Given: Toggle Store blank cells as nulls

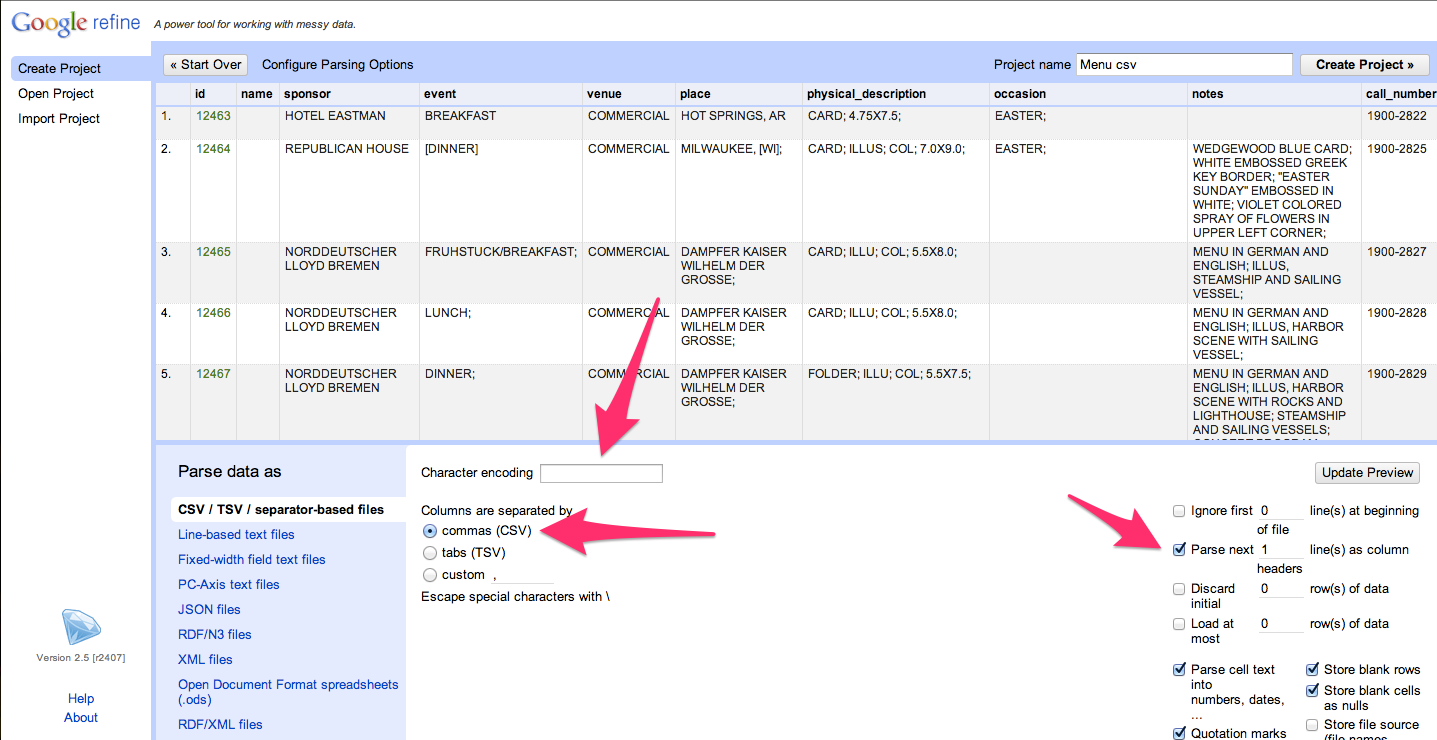Looking at the screenshot, I should (1312, 691).
